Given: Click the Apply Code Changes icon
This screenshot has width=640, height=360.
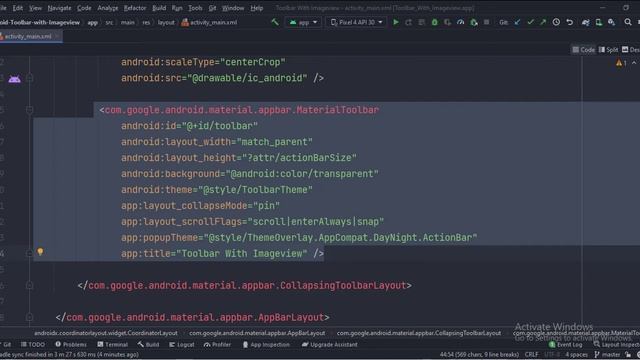Looking at the screenshot, I should click(x=422, y=22).
